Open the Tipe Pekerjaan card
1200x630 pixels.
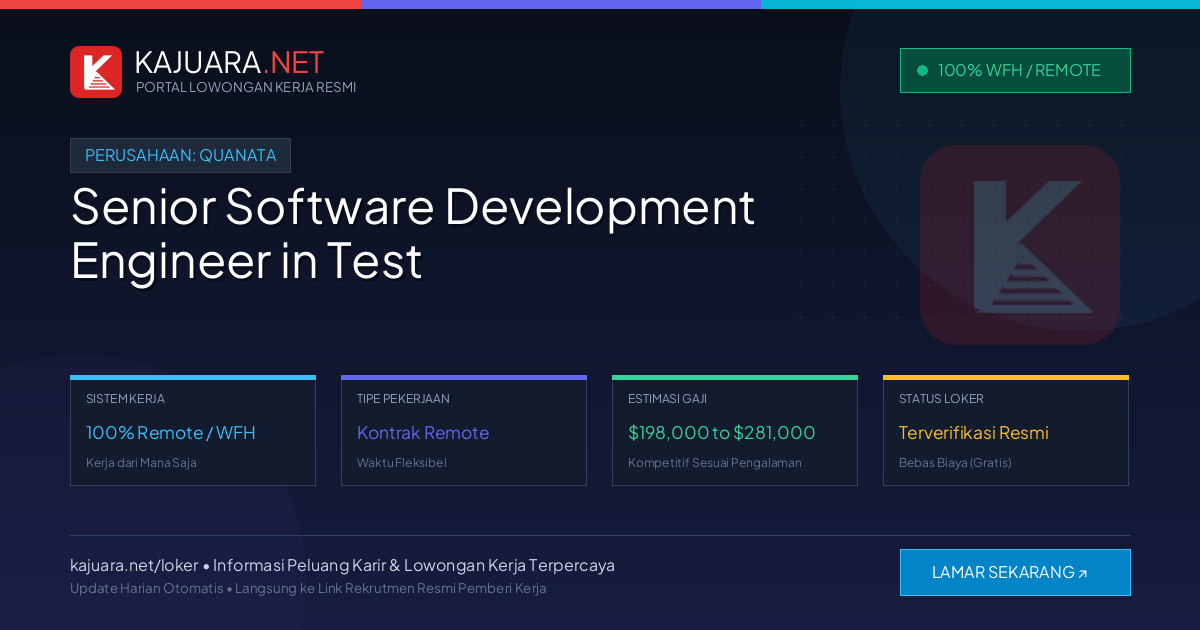[x=464, y=431]
